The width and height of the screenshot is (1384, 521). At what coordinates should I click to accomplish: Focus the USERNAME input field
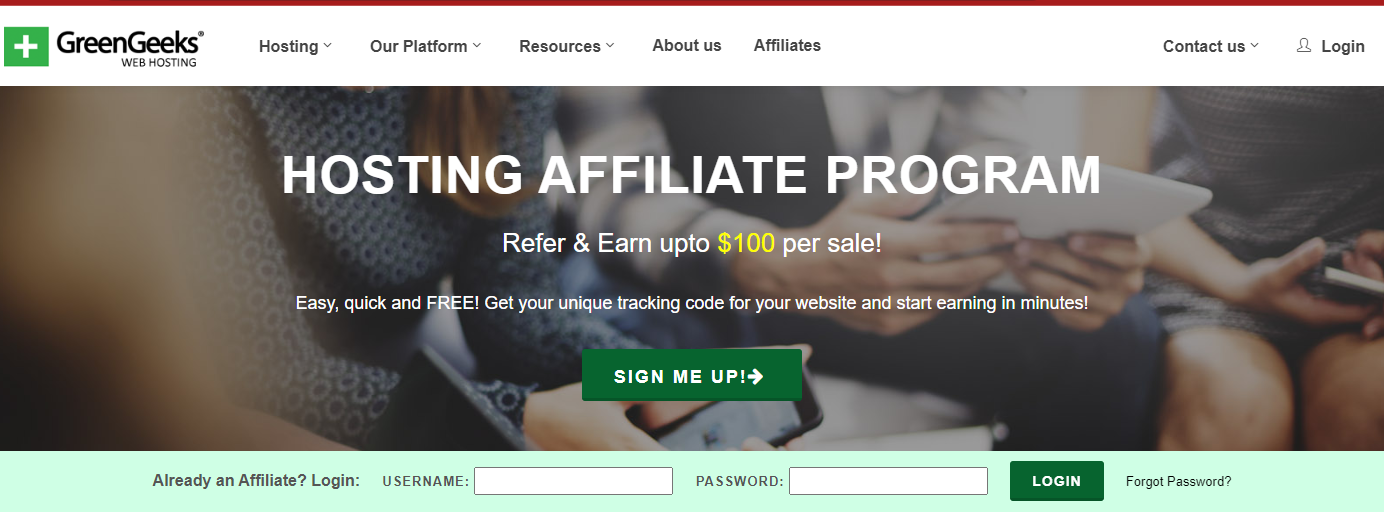[x=573, y=481]
